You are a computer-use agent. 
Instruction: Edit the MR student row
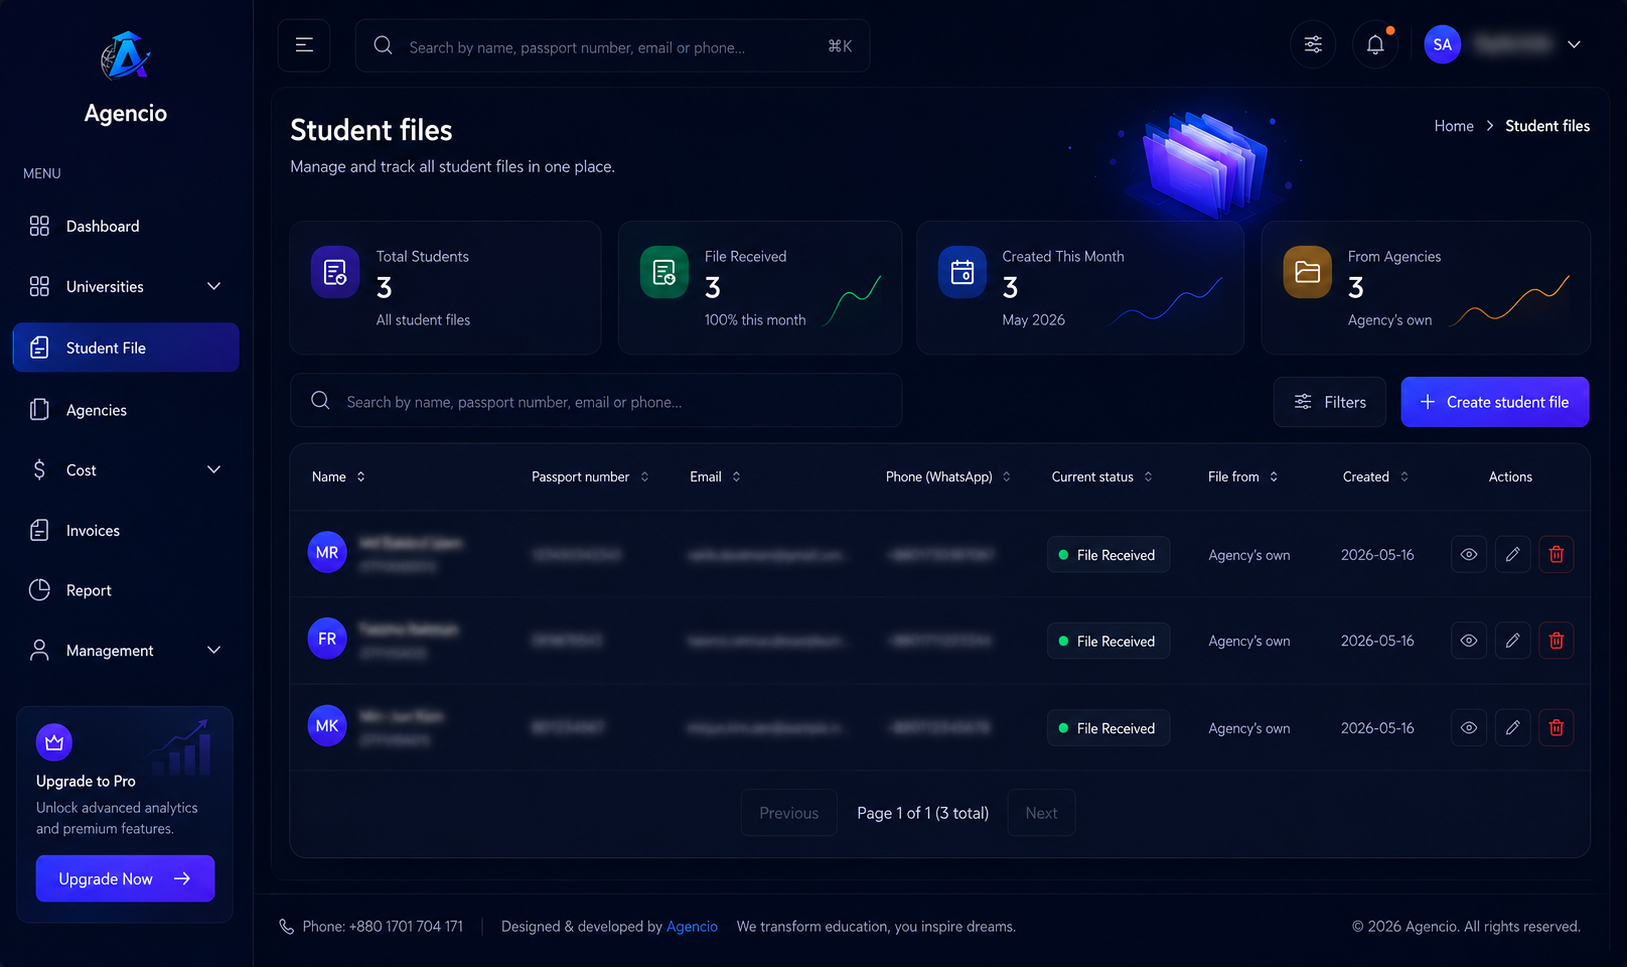(1512, 554)
